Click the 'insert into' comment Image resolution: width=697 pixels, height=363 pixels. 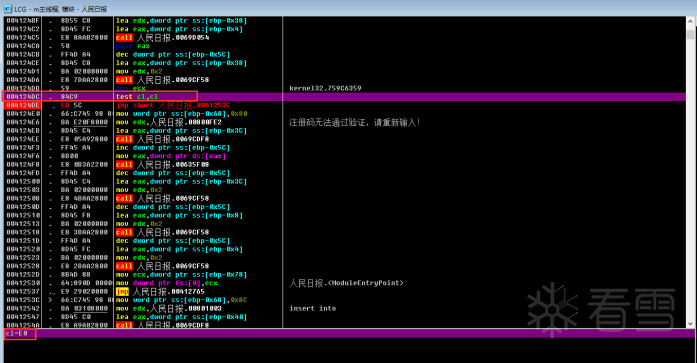pyautogui.click(x=312, y=308)
